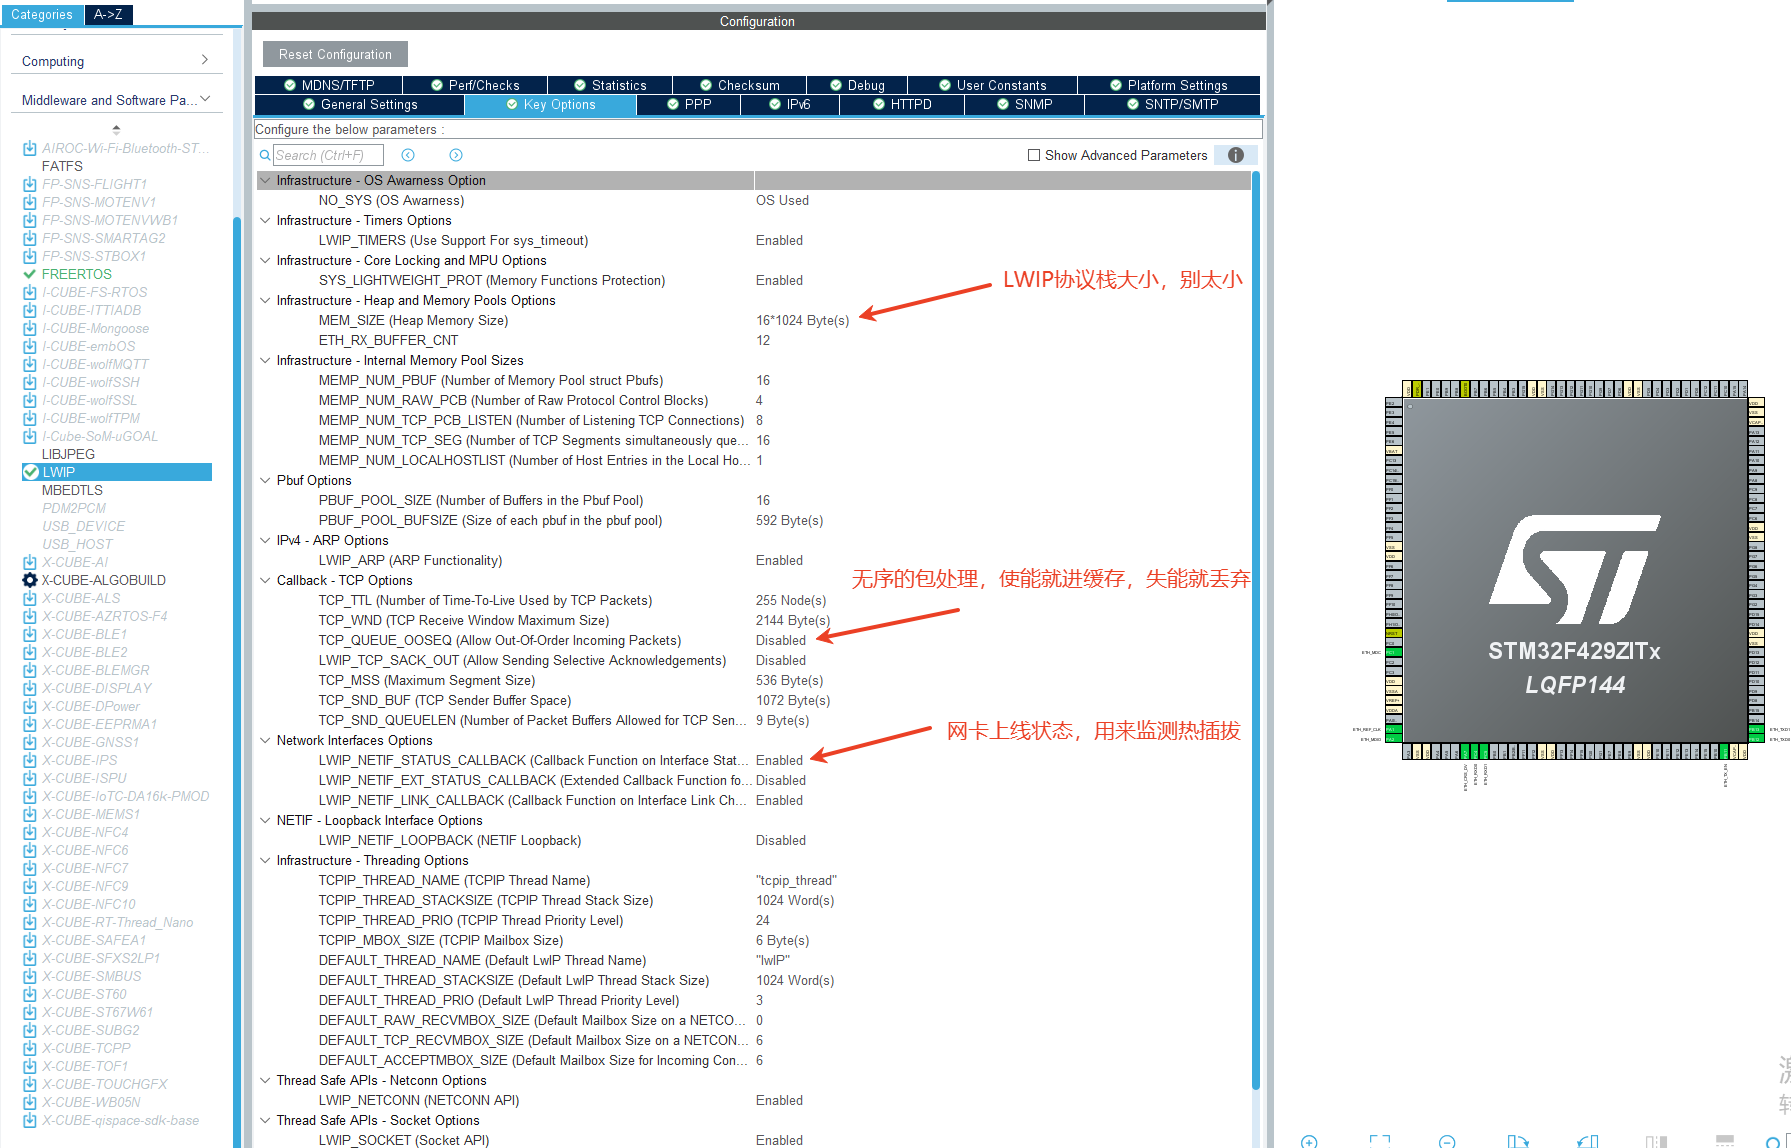This screenshot has height=1148, width=1791.
Task: Uncheck FREERTOS in the middleware list
Action: pos(31,274)
